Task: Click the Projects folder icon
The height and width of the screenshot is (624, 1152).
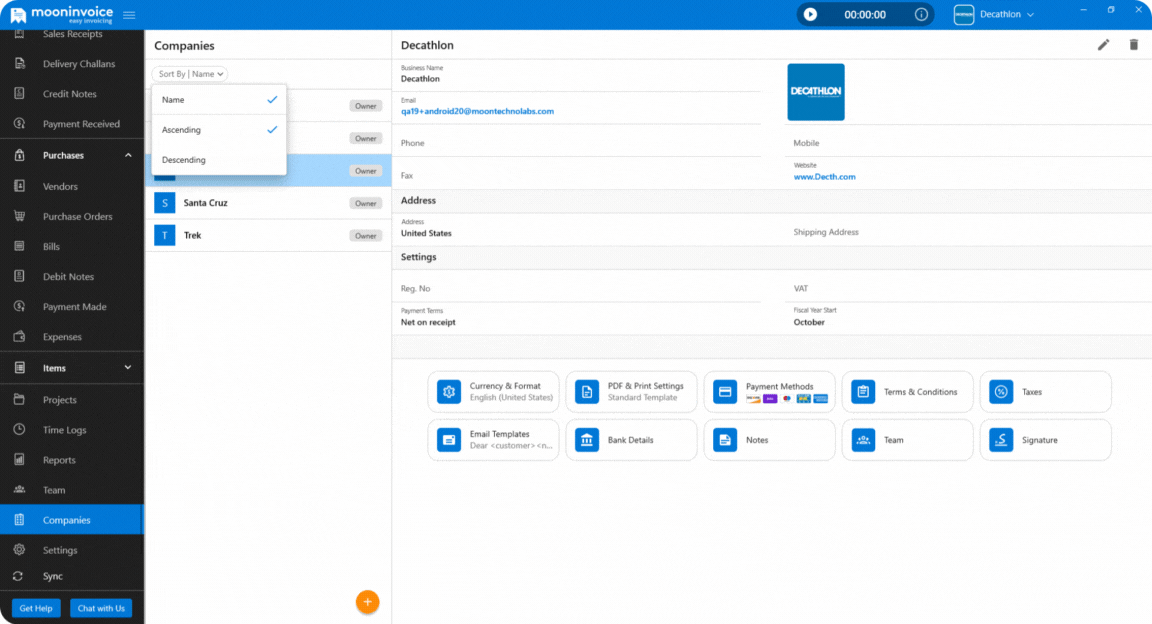Action: pyautogui.click(x=19, y=400)
